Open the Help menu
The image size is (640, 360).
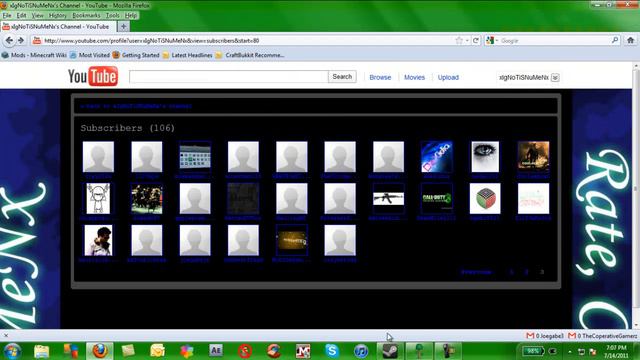[x=131, y=16]
